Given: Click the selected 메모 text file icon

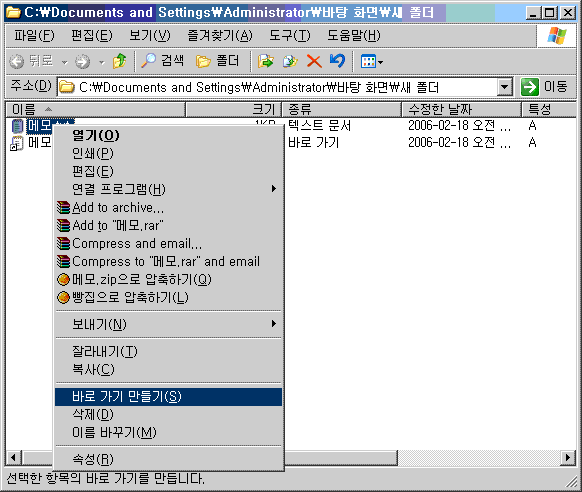Looking at the screenshot, I should click(x=17, y=126).
